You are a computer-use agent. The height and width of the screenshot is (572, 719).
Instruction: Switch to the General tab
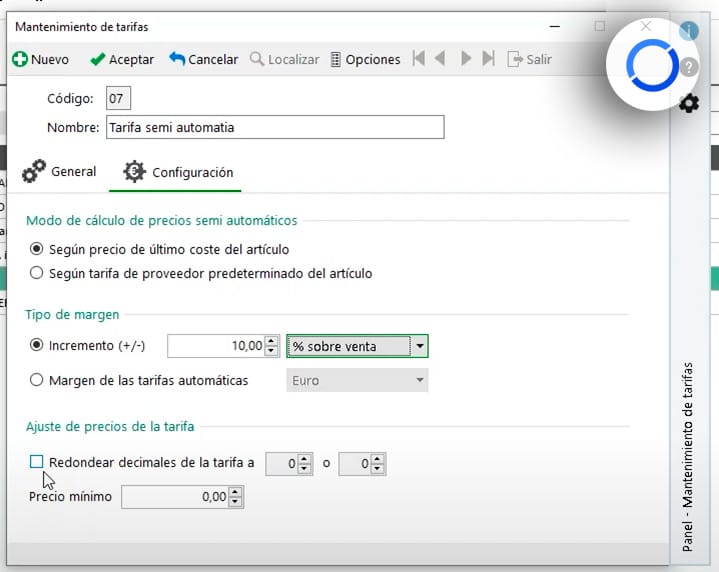(60, 172)
